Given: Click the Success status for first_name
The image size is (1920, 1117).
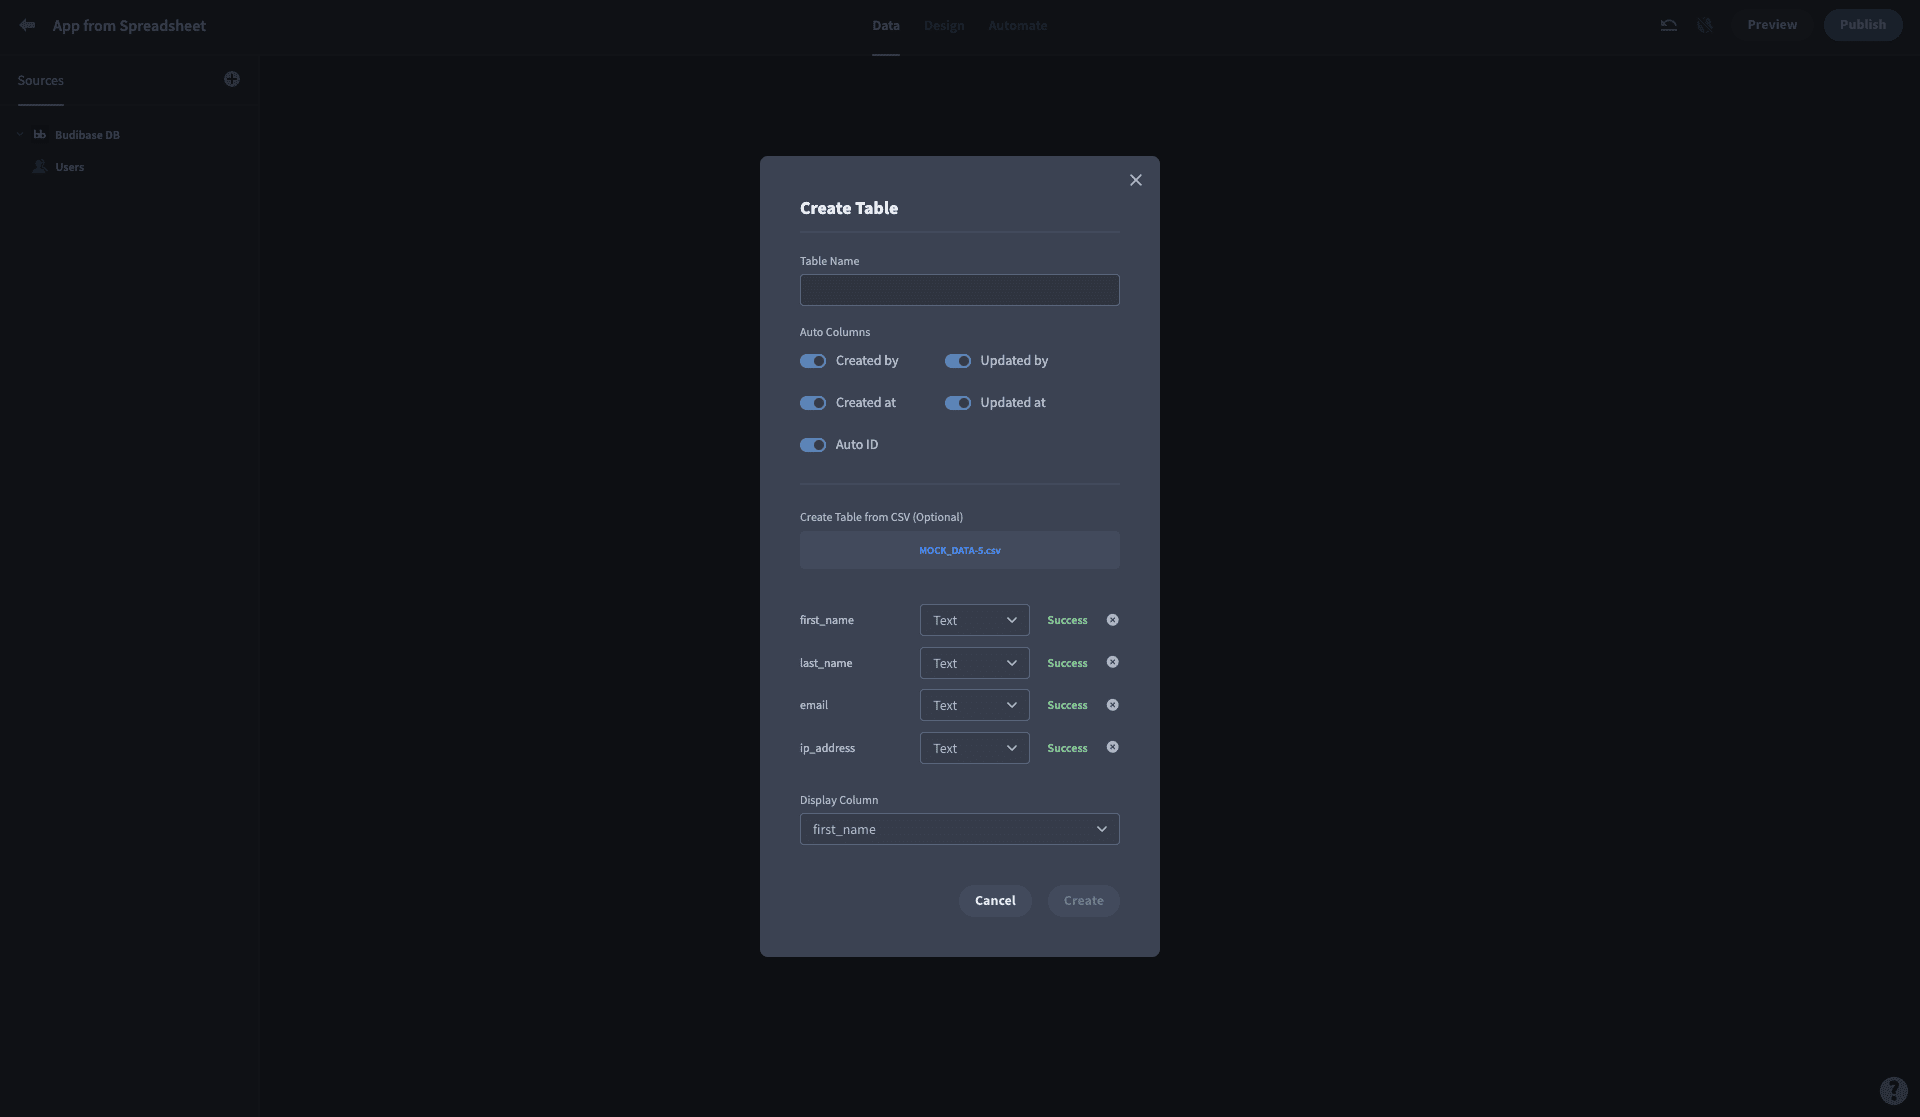Looking at the screenshot, I should click(1067, 620).
